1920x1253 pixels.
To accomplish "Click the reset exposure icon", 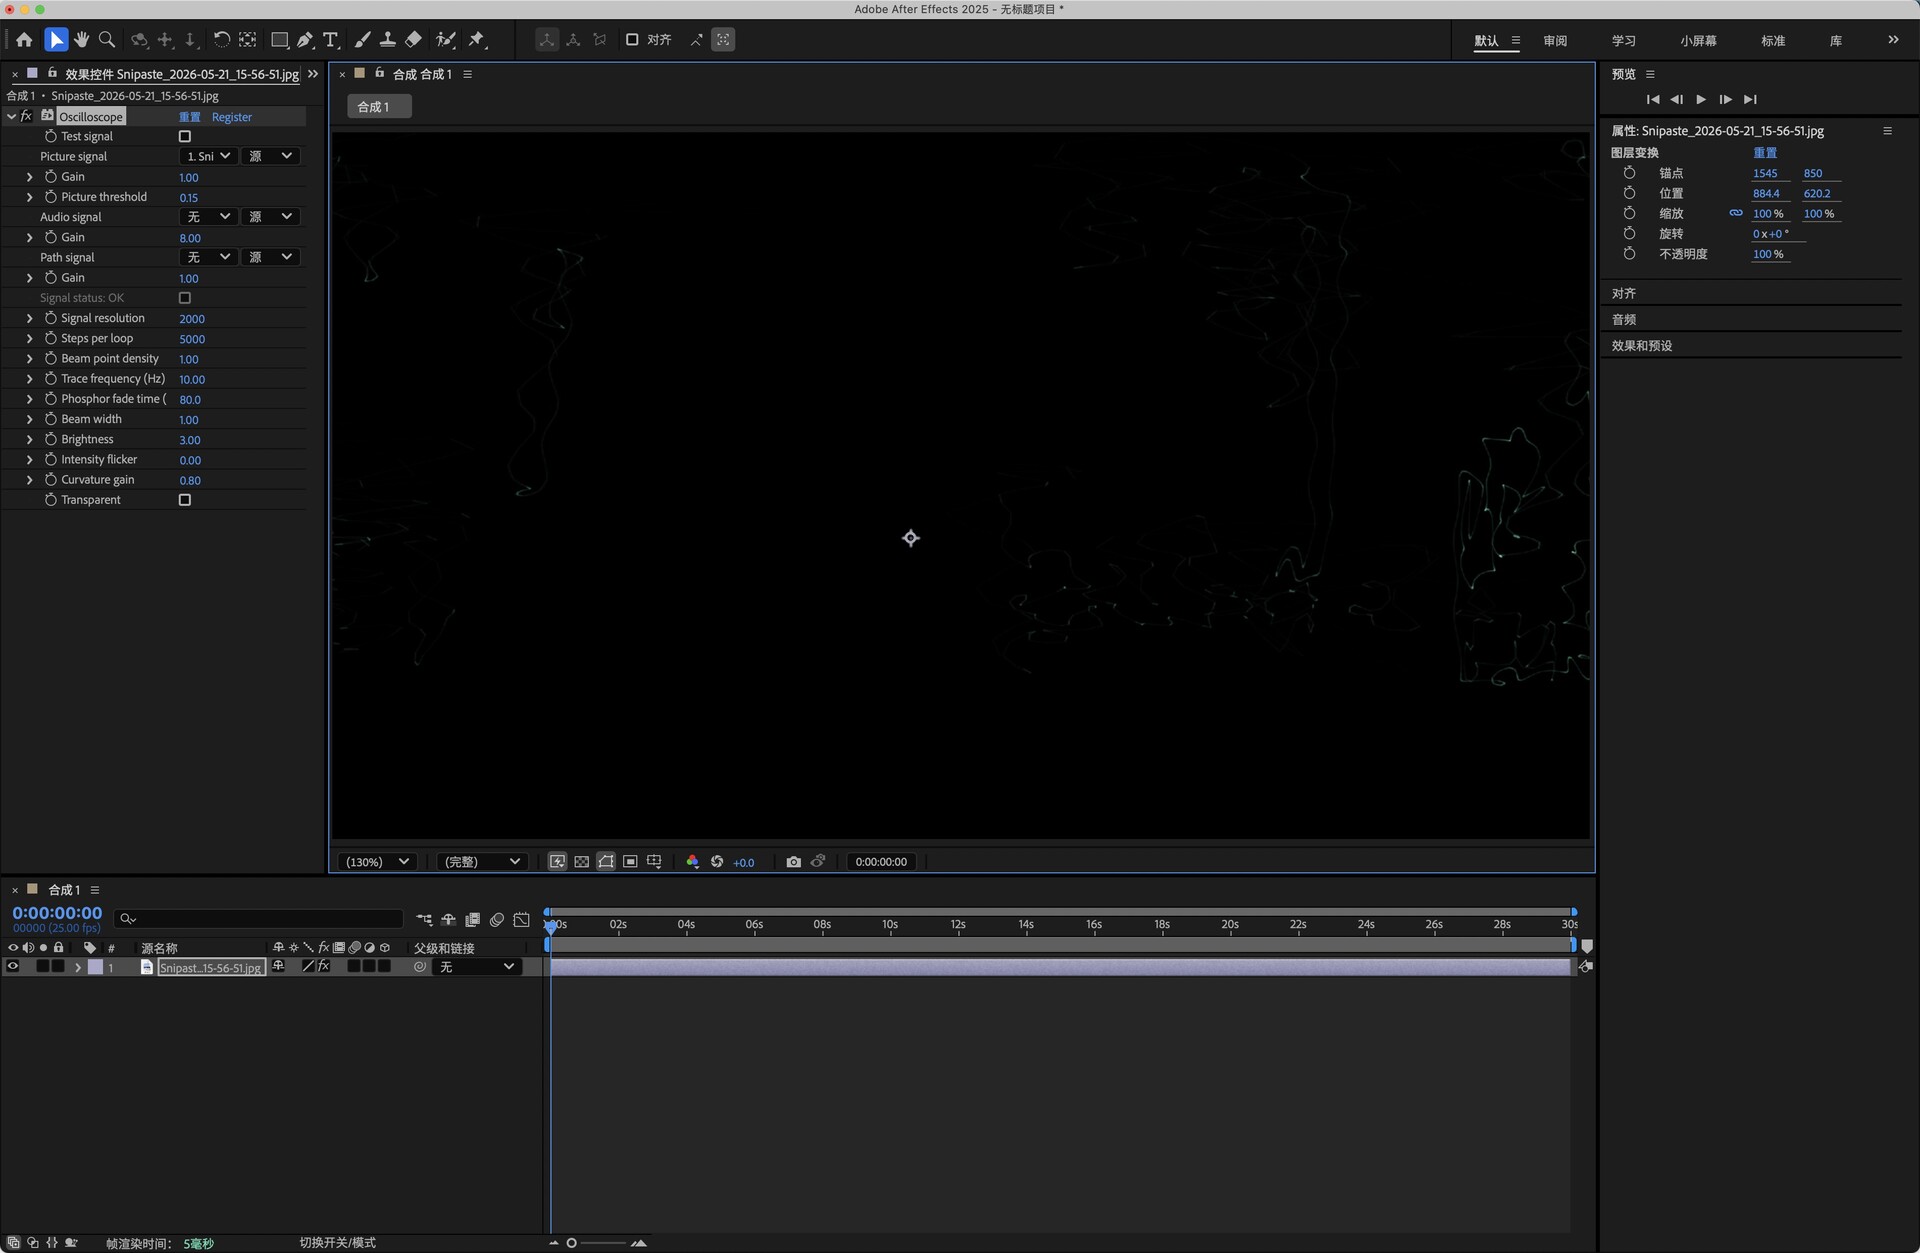I will point(717,861).
